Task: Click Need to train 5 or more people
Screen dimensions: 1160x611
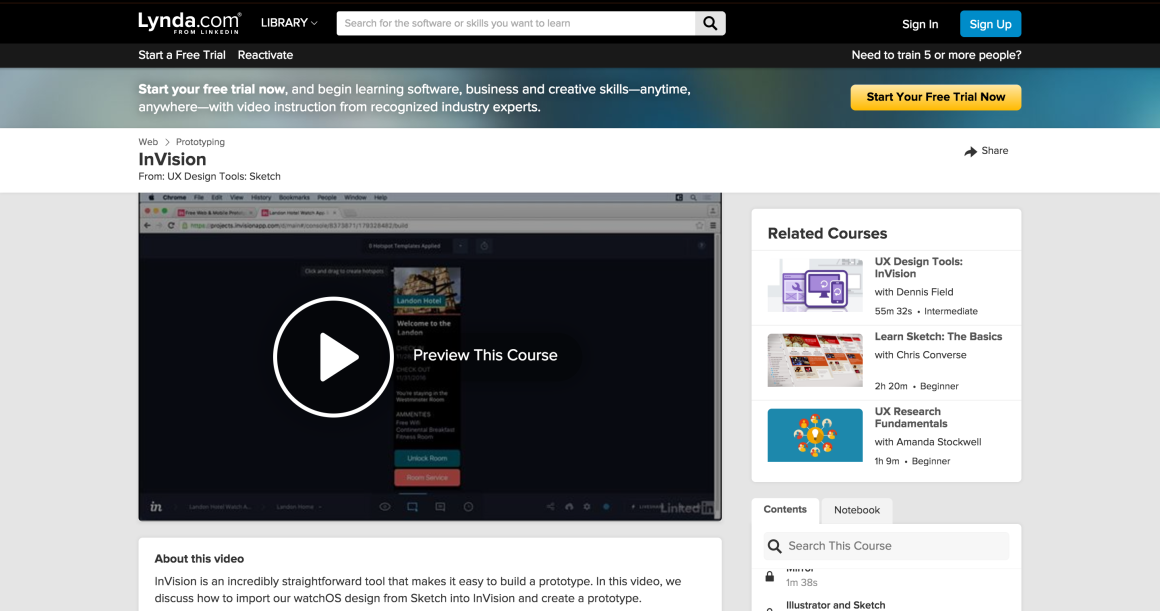Action: tap(936, 55)
